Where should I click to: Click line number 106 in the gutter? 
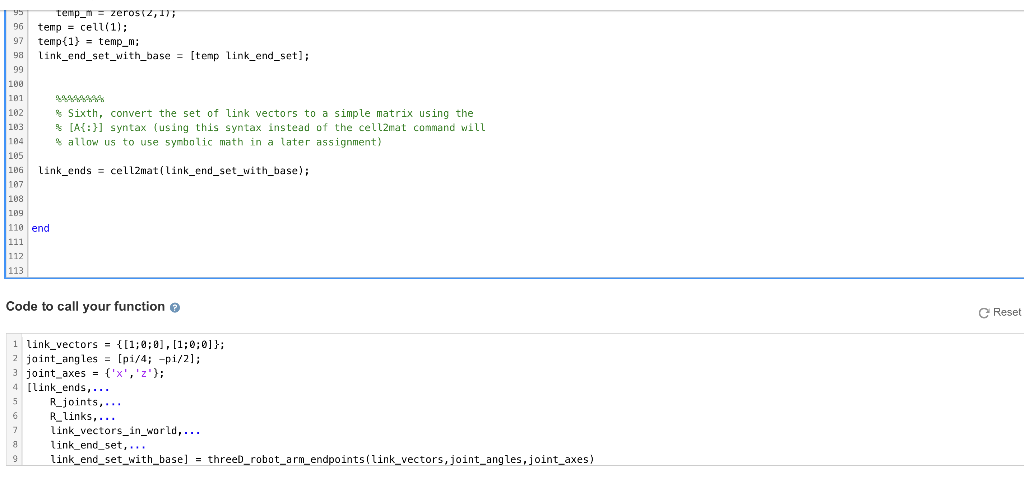pyautogui.click(x=16, y=171)
